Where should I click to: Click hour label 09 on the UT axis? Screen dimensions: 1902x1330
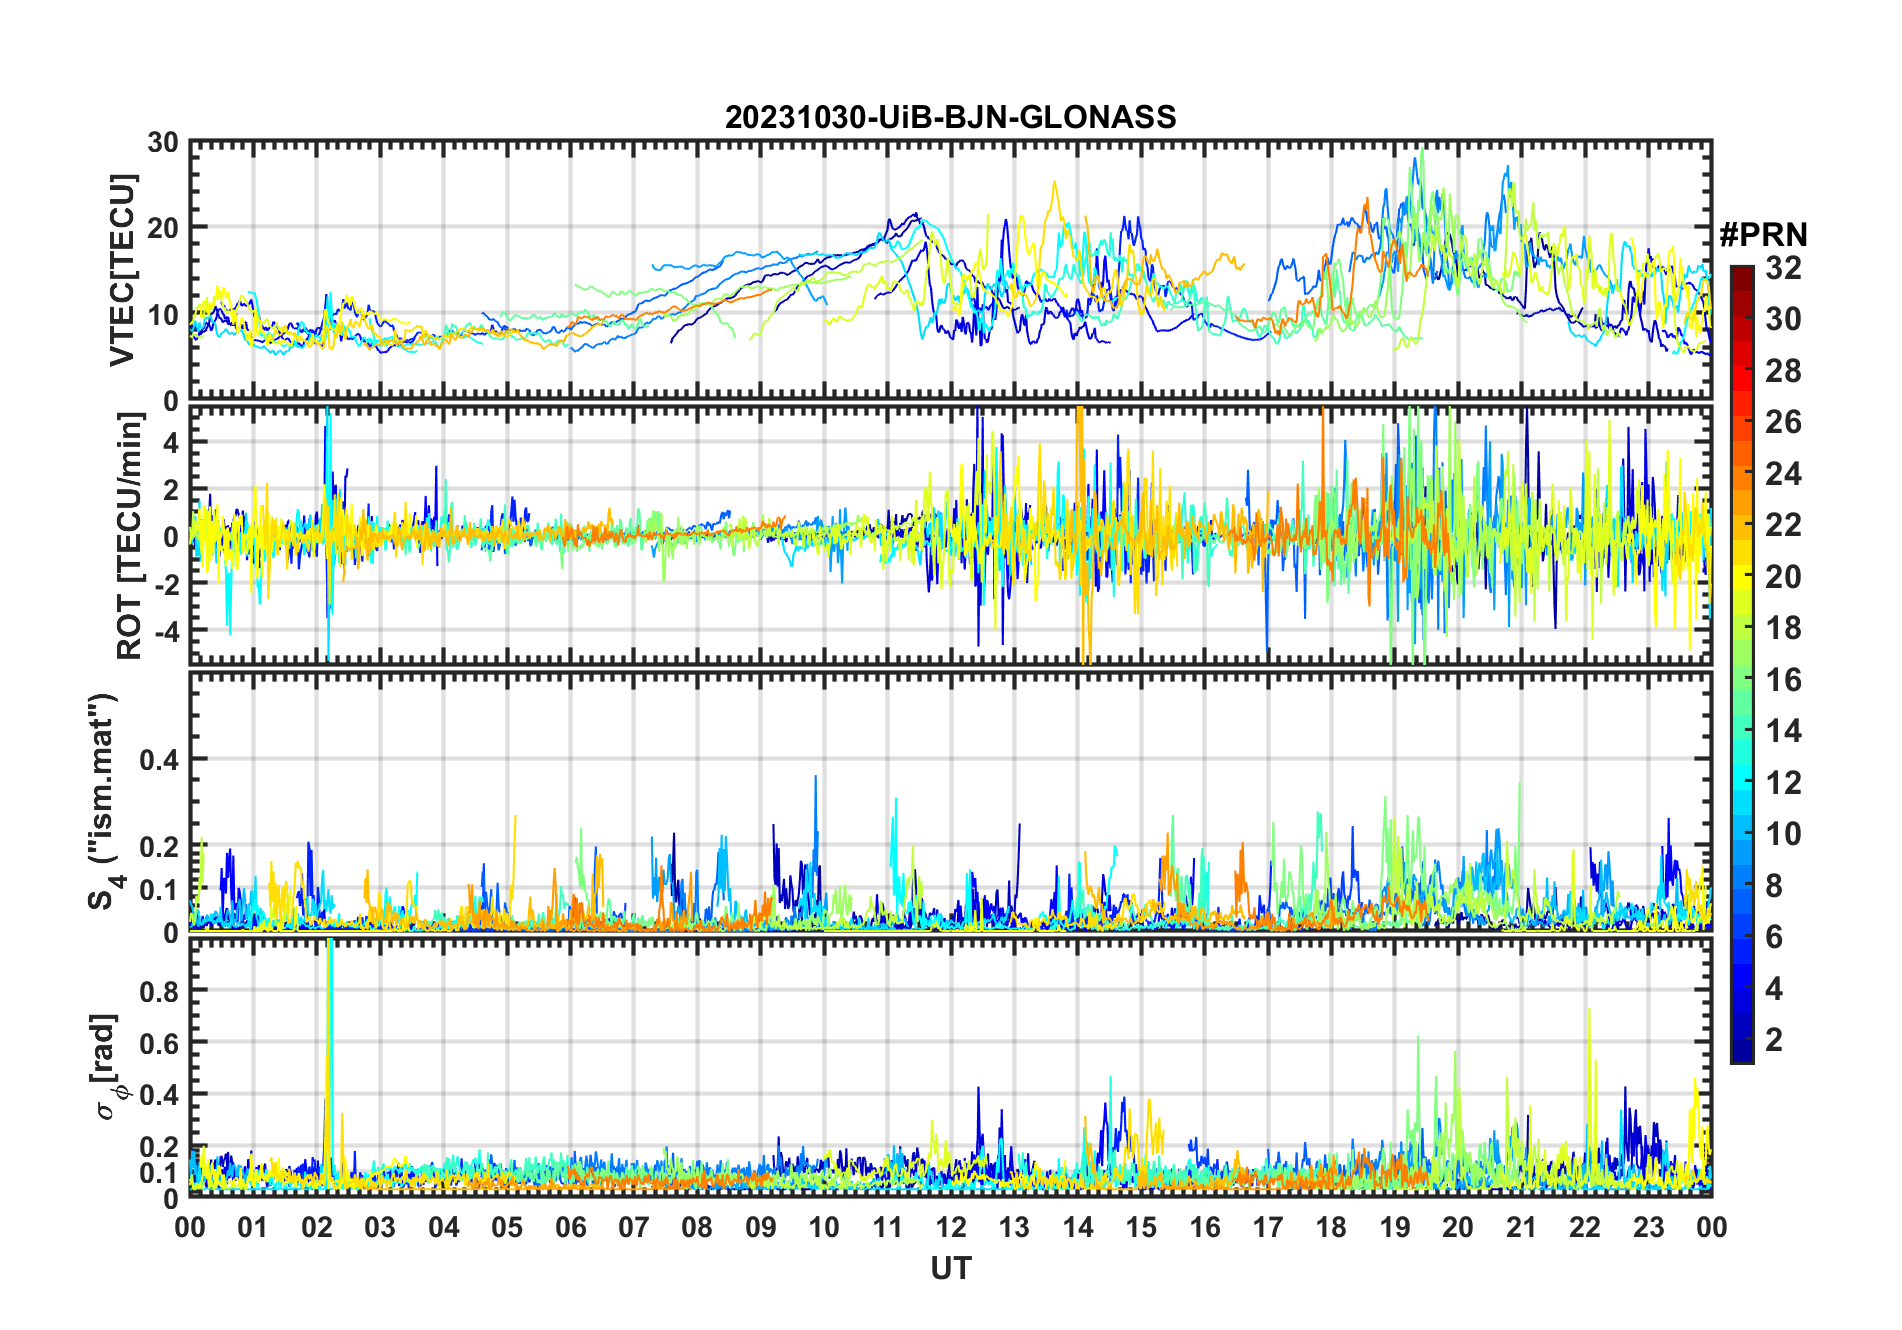(x=761, y=1228)
